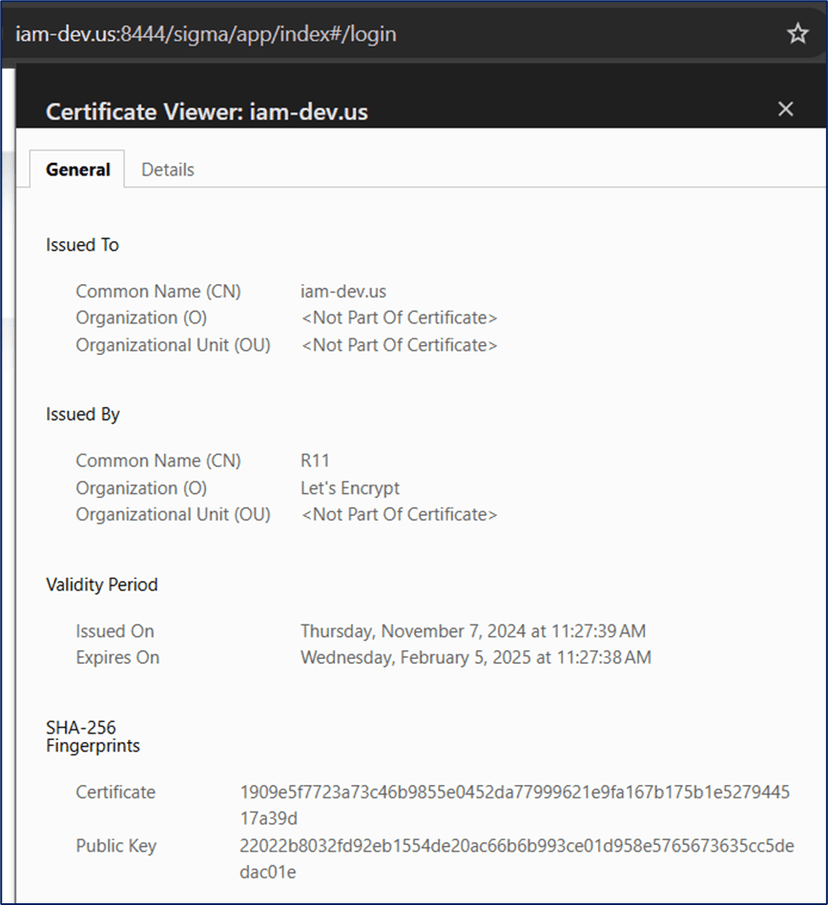Click the Organizational Unit value under Issued To
Screen dimensions: 828x905
tap(399, 345)
